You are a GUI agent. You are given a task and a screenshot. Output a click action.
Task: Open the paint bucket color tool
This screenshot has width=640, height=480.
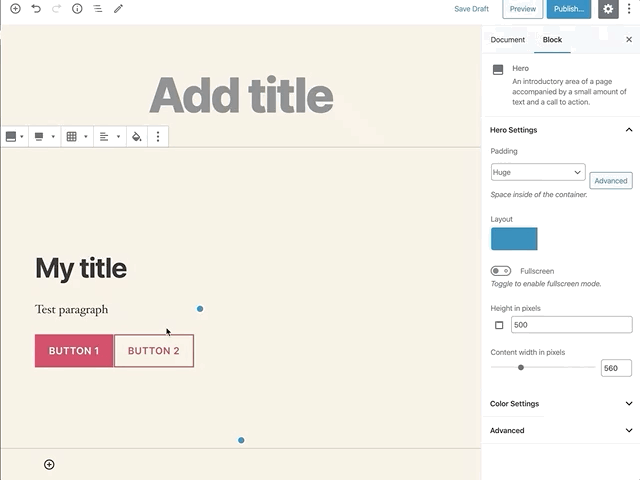click(x=137, y=136)
